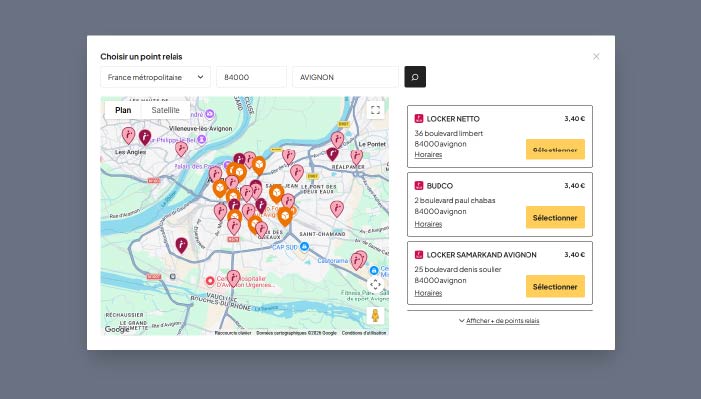Click the LOCKER SAMARKAND AVIGNON title
The height and width of the screenshot is (399, 701).
tap(481, 255)
